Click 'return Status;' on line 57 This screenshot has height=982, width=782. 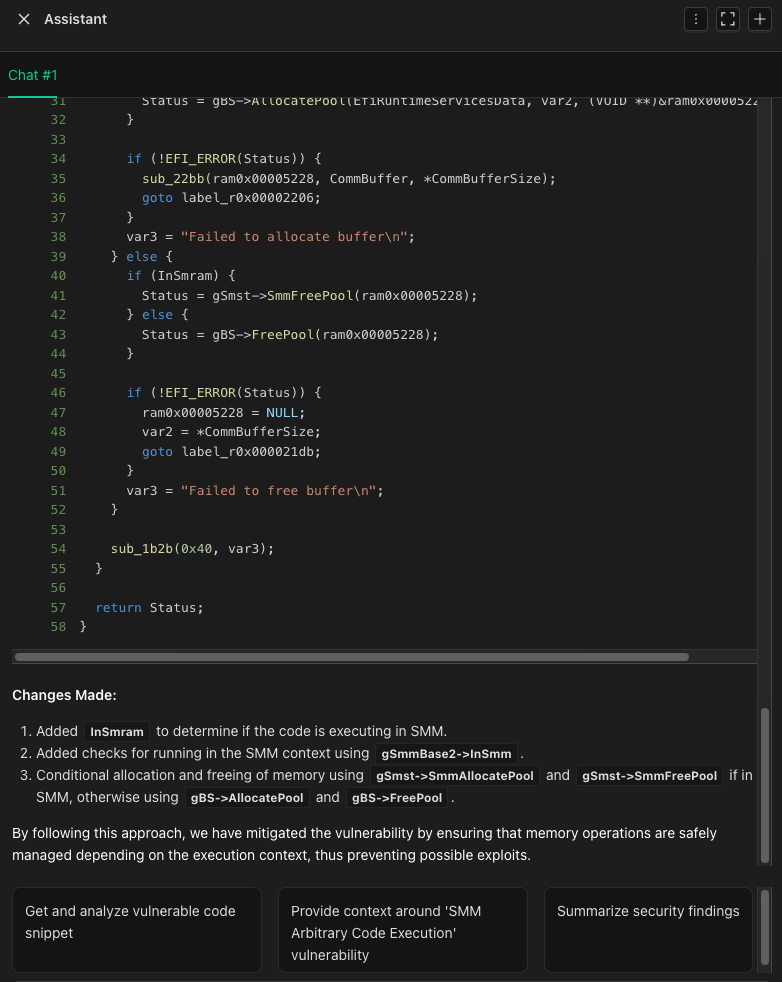click(x=150, y=607)
